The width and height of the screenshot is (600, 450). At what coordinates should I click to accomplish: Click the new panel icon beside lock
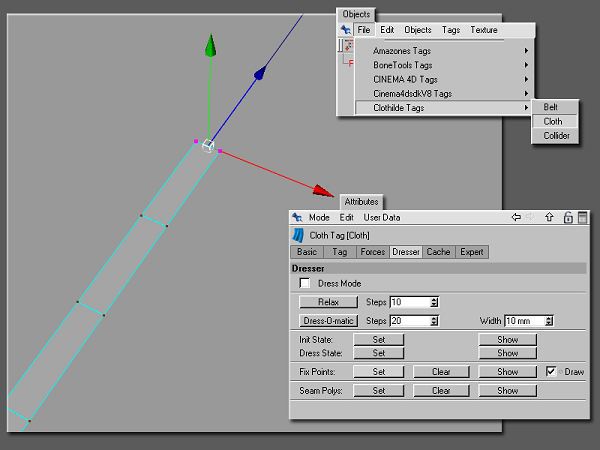582,217
